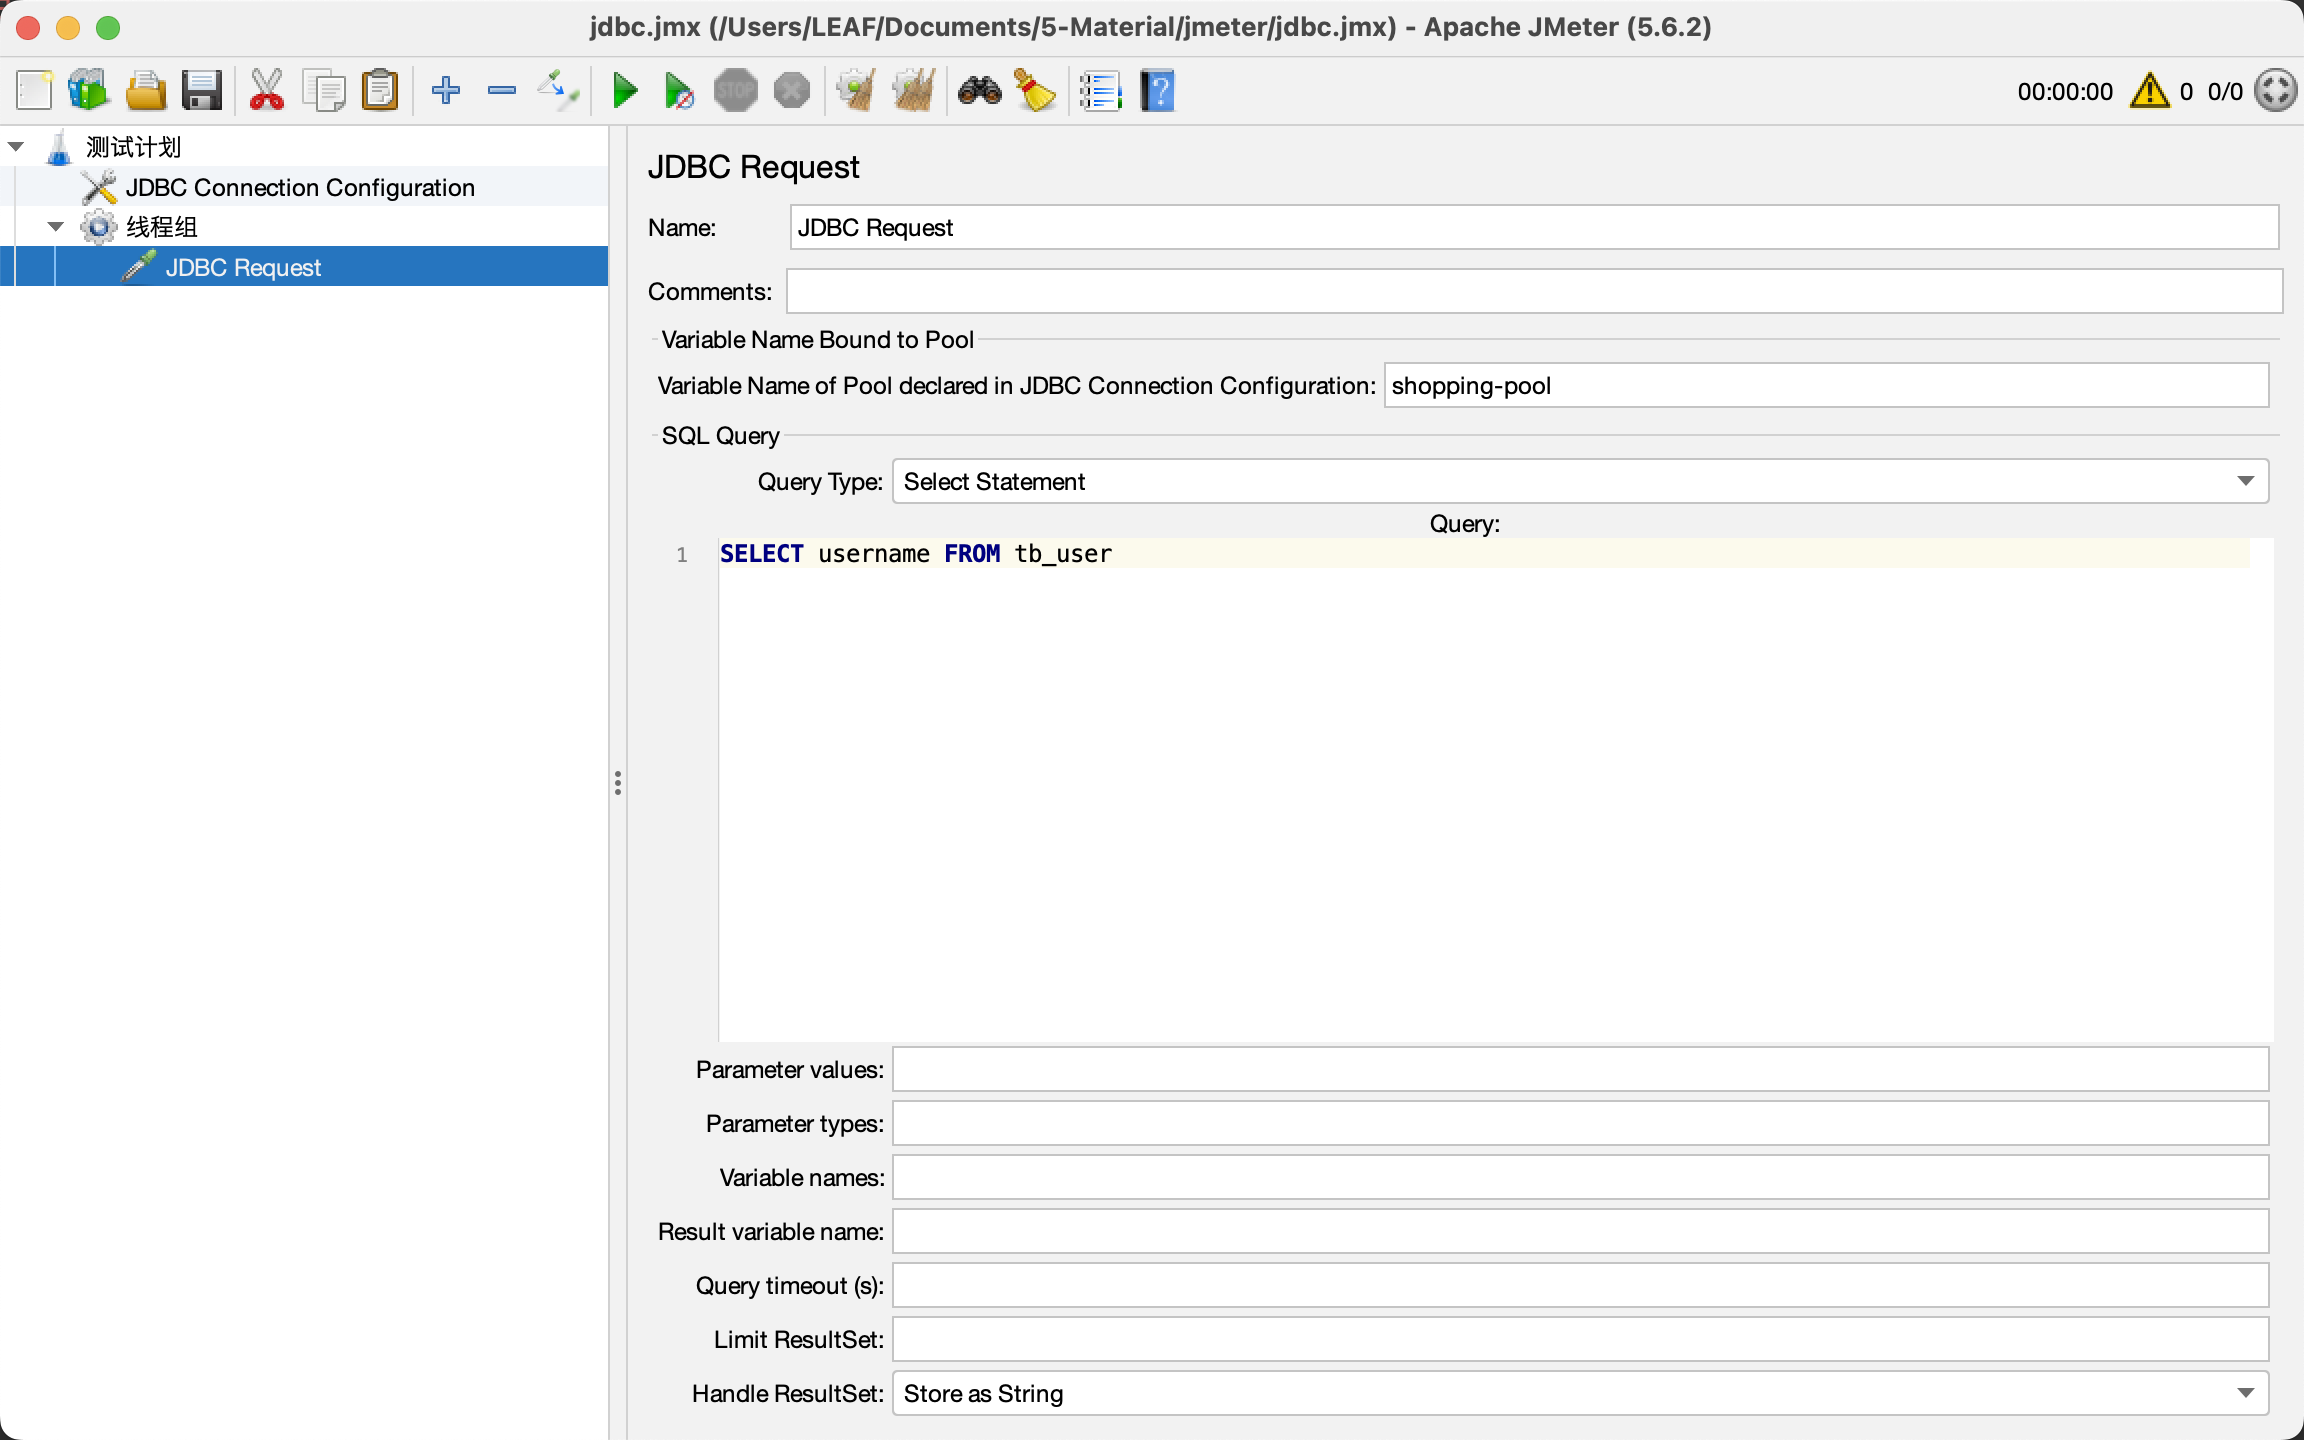Viewport: 2304px width, 1440px height.
Task: Save the test plan with floppy icon
Action: [202, 91]
